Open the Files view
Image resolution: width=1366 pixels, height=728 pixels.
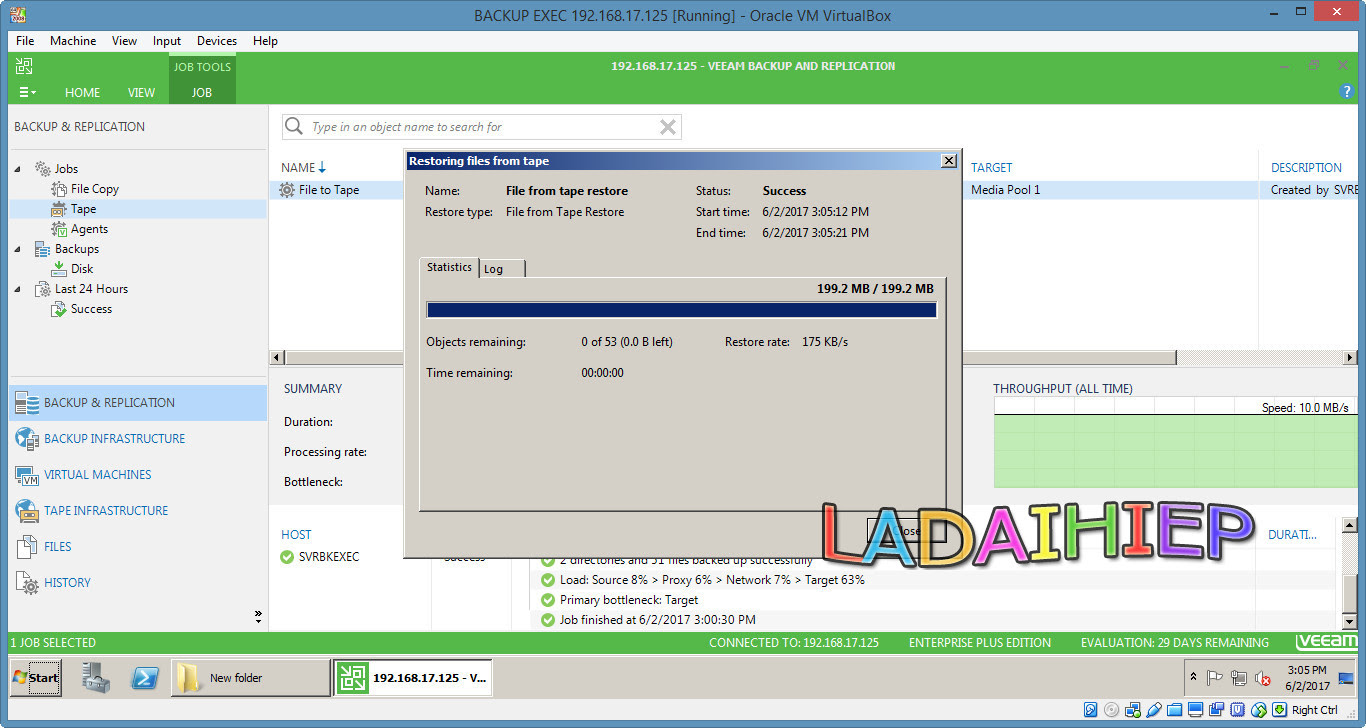tap(138, 547)
